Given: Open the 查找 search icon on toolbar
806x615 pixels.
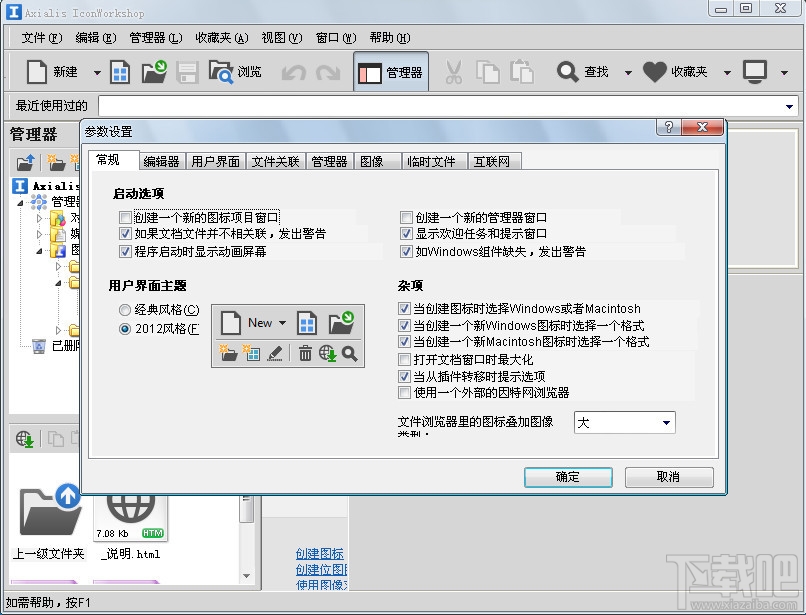Looking at the screenshot, I should [569, 71].
